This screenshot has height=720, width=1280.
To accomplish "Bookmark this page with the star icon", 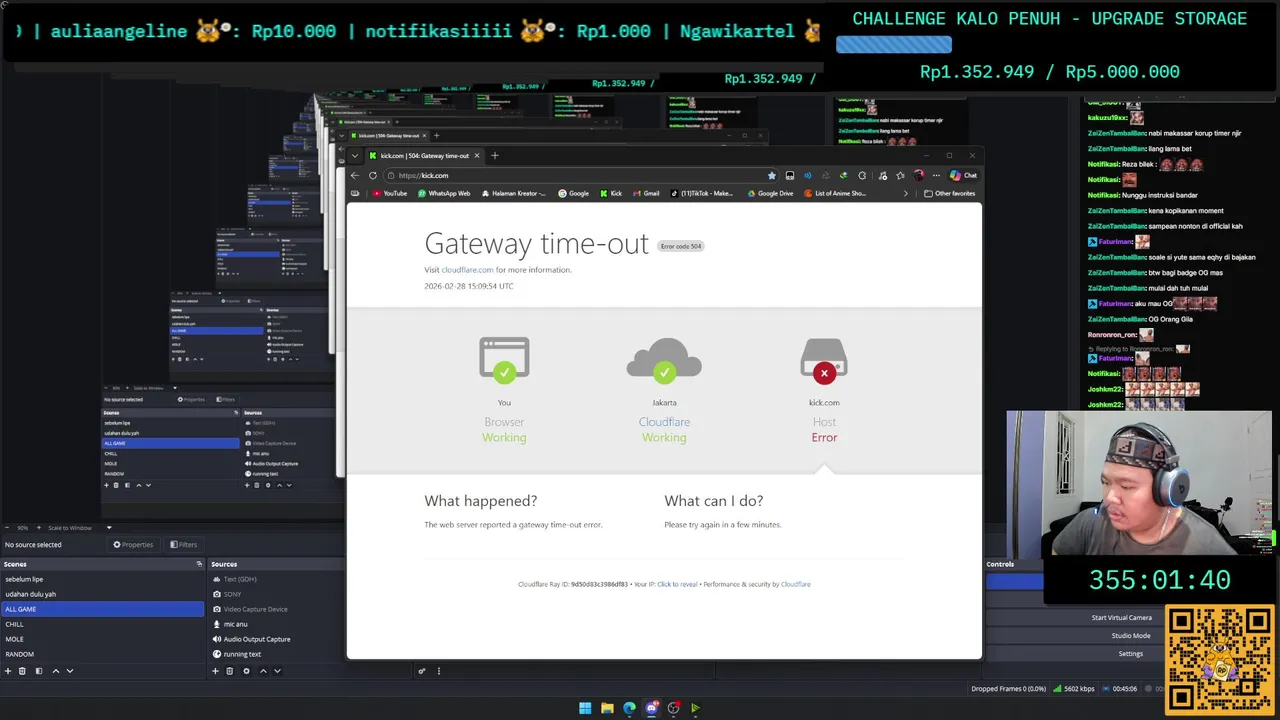I will click(771, 175).
